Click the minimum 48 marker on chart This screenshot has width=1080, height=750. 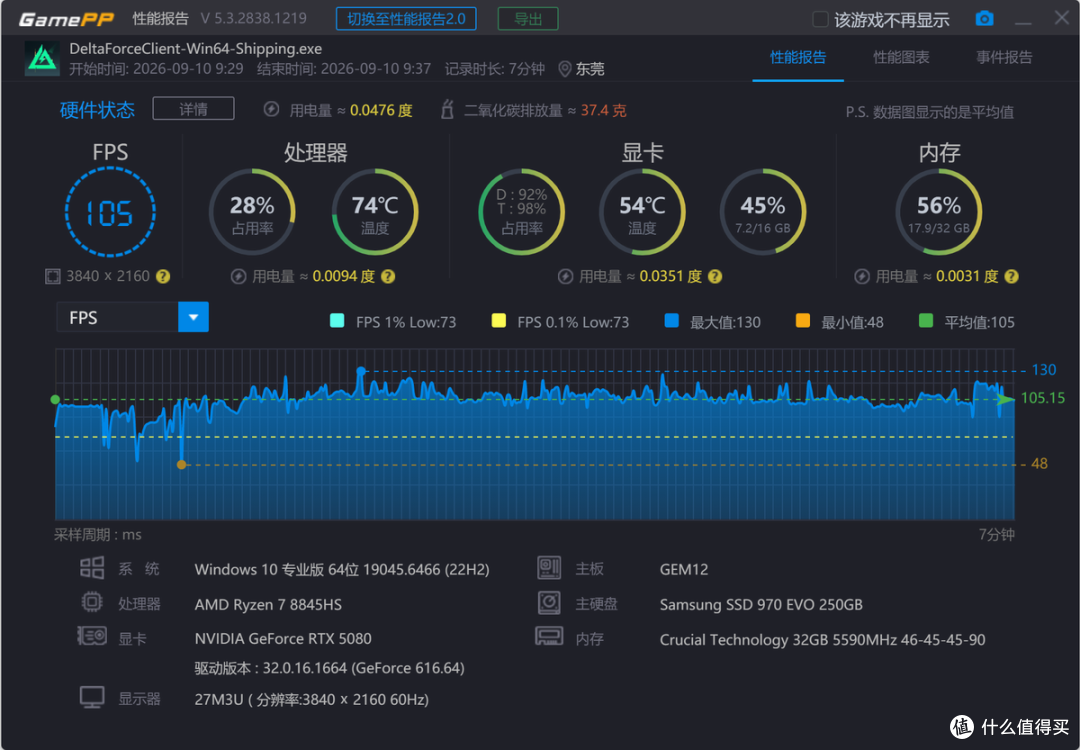(181, 465)
